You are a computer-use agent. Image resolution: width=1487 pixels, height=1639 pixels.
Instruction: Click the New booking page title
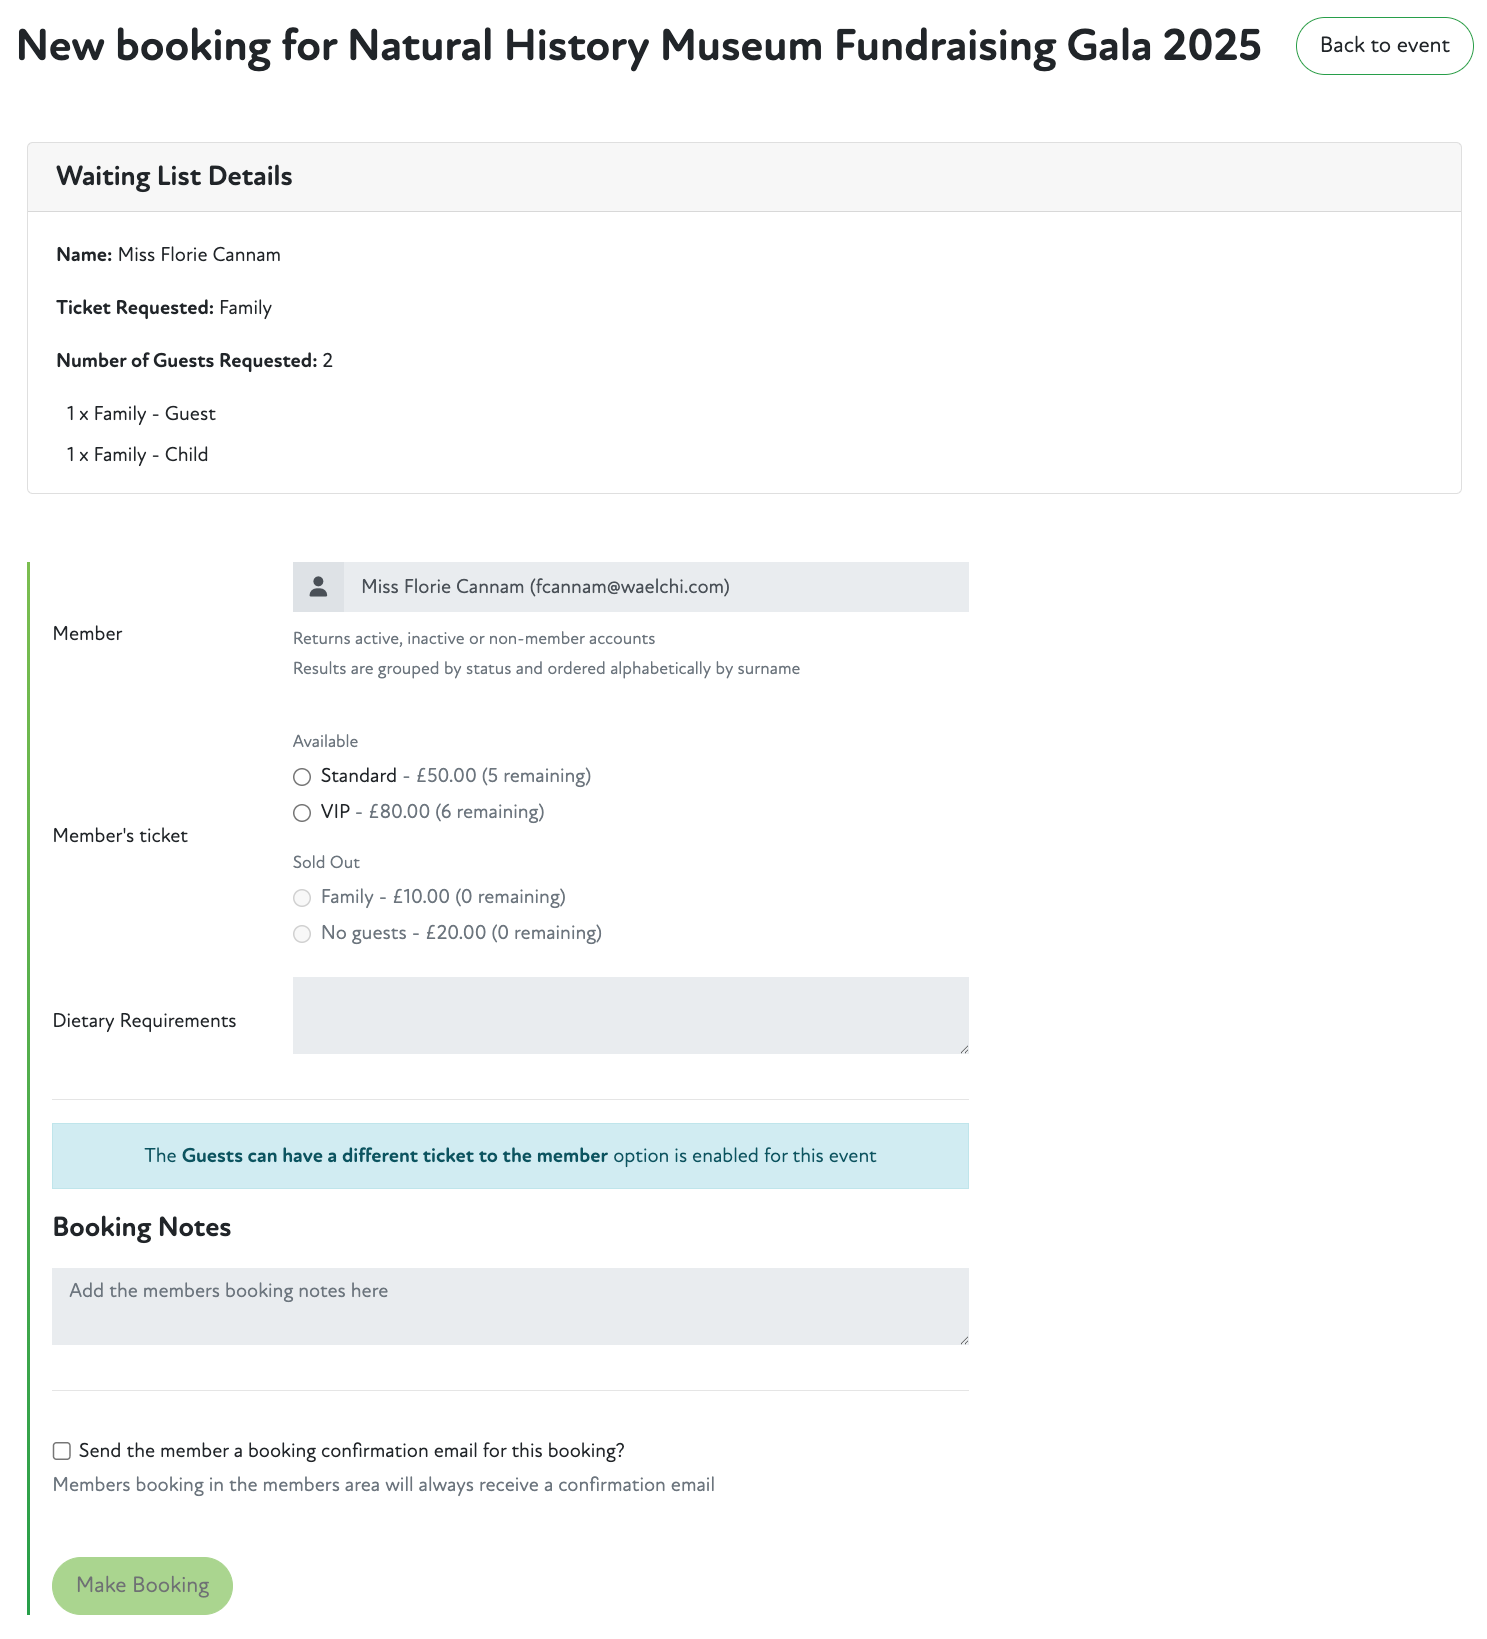(x=639, y=46)
